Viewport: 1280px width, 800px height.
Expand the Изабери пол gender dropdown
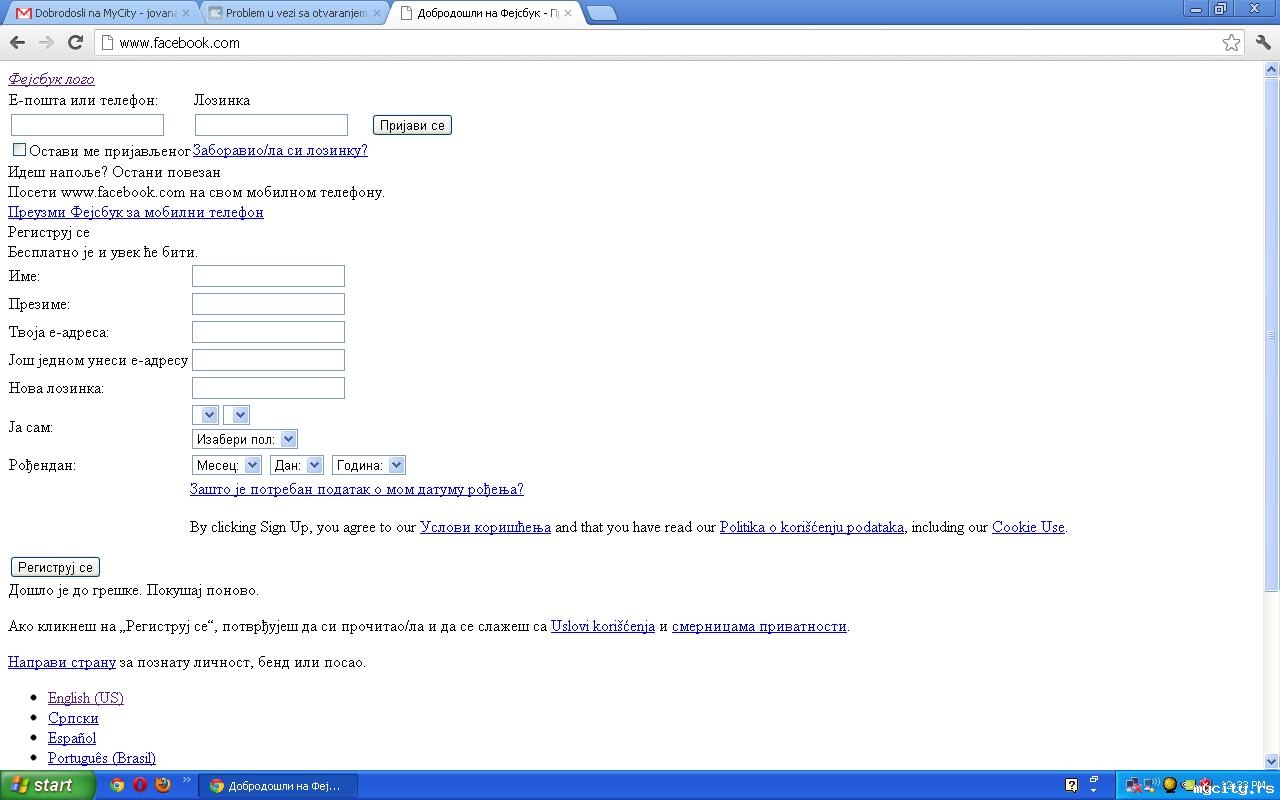[x=245, y=439]
